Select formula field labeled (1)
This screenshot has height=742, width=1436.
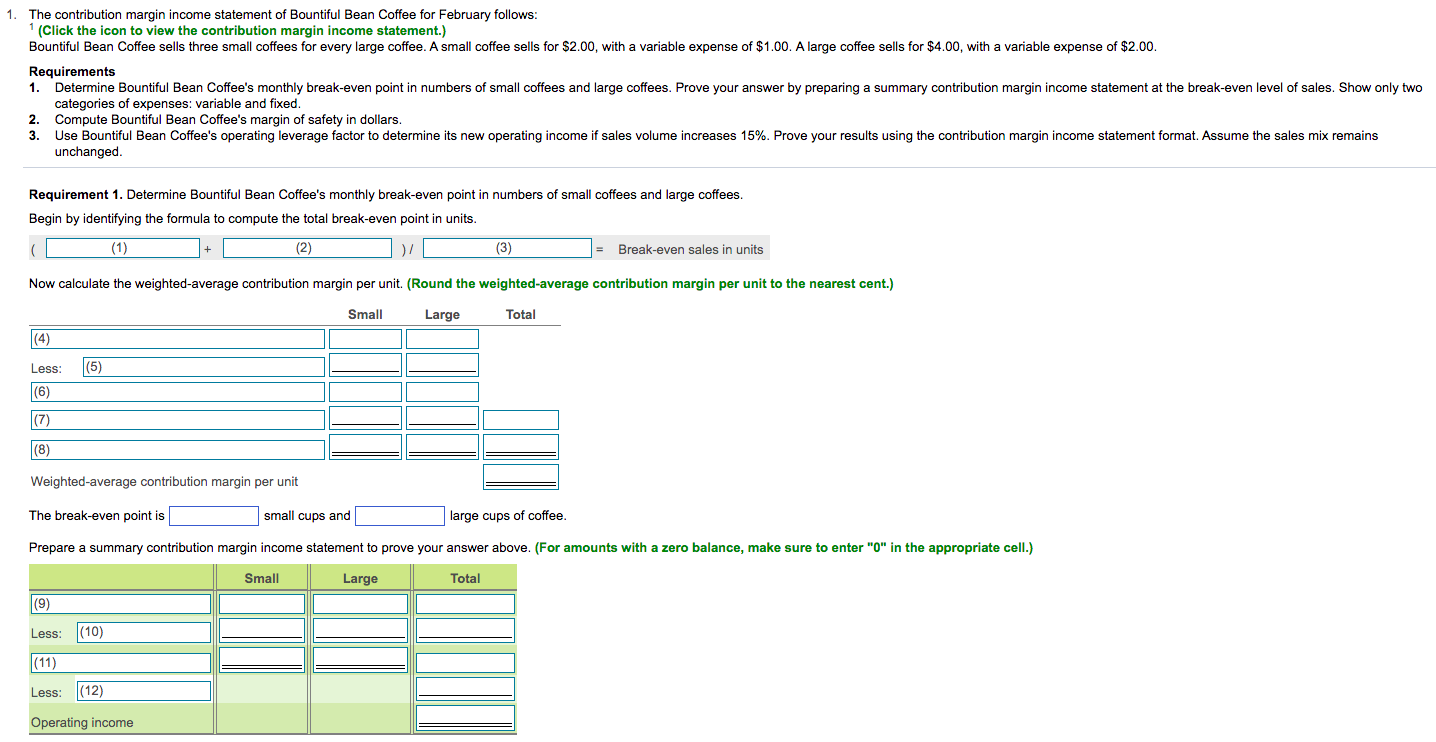pyautogui.click(x=122, y=248)
